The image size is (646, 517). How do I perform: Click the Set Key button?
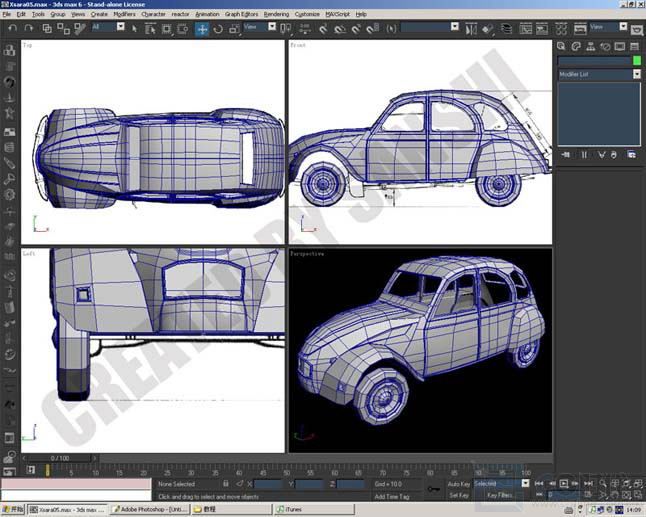(x=459, y=495)
